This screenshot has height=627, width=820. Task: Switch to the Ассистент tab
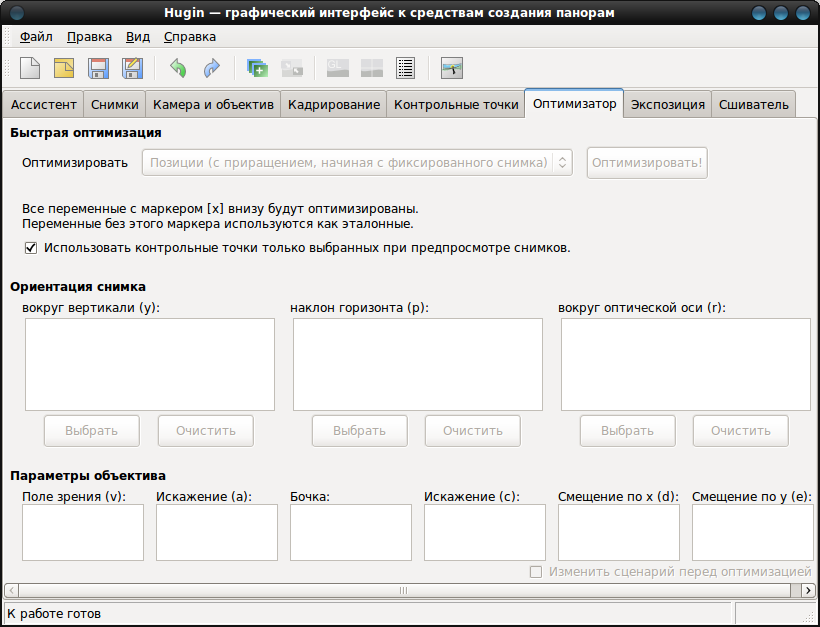pyautogui.click(x=43, y=105)
